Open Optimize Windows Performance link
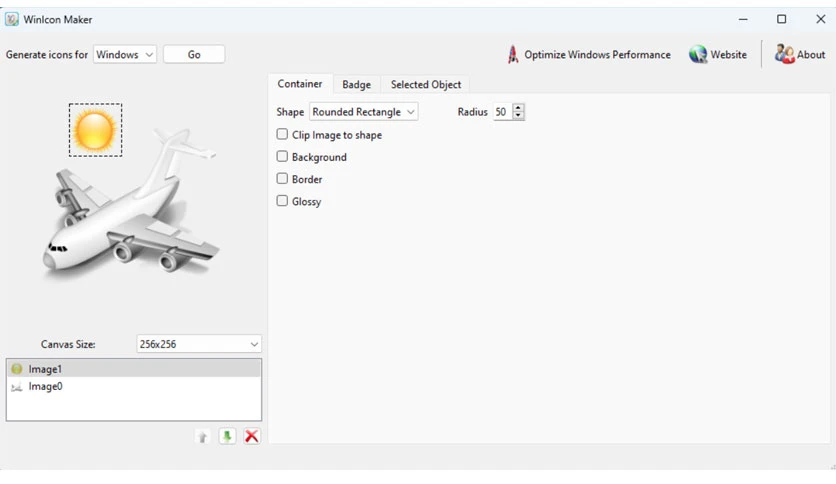 (597, 54)
